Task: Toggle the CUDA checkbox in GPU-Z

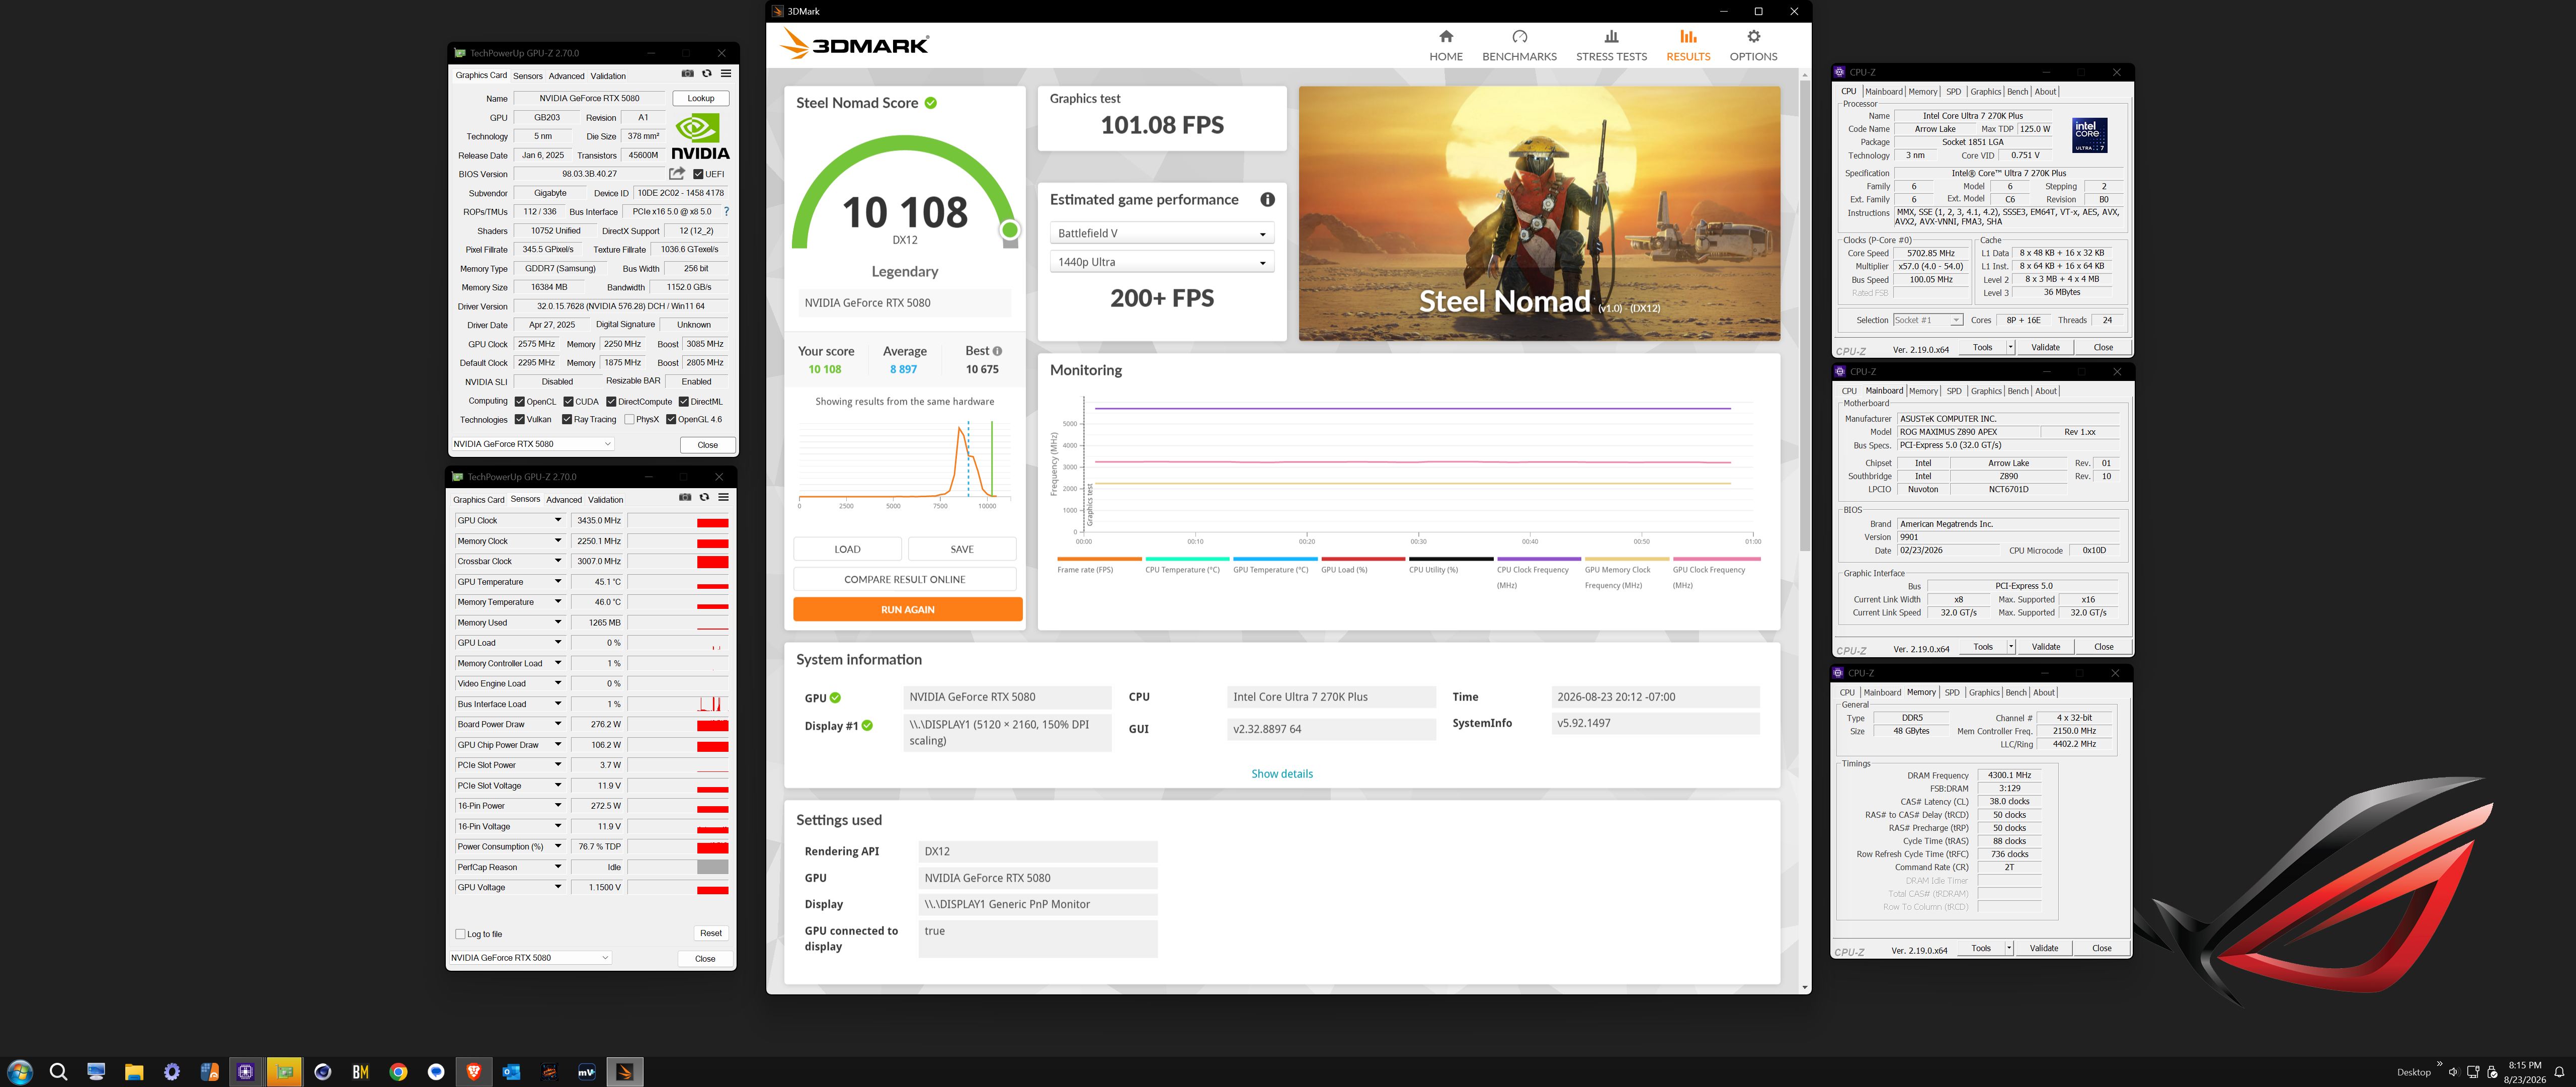Action: point(568,402)
